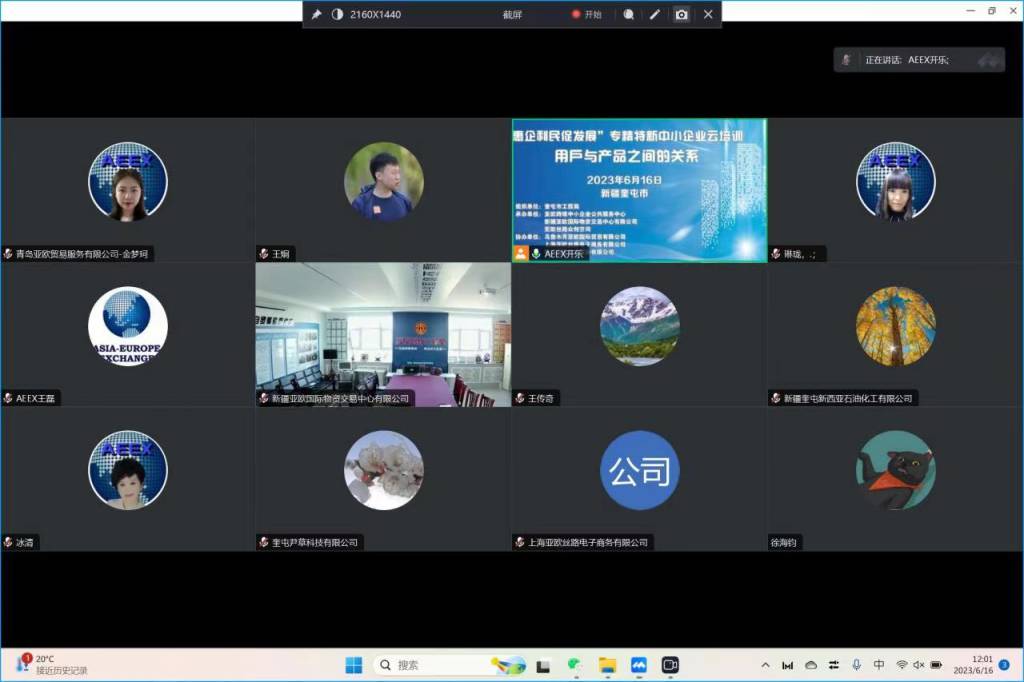Click 王炯's participant avatar
Image resolution: width=1024 pixels, height=682 pixels.
pos(383,181)
